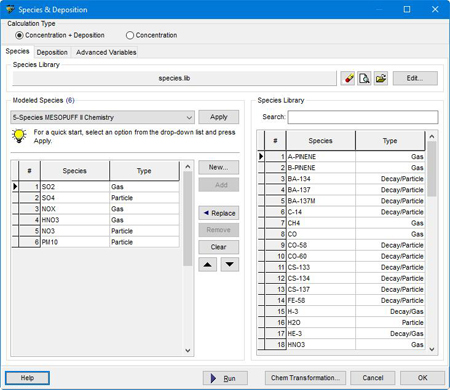Select PM10 row in modeled species
The width and height of the screenshot is (450, 390).
coord(96,242)
